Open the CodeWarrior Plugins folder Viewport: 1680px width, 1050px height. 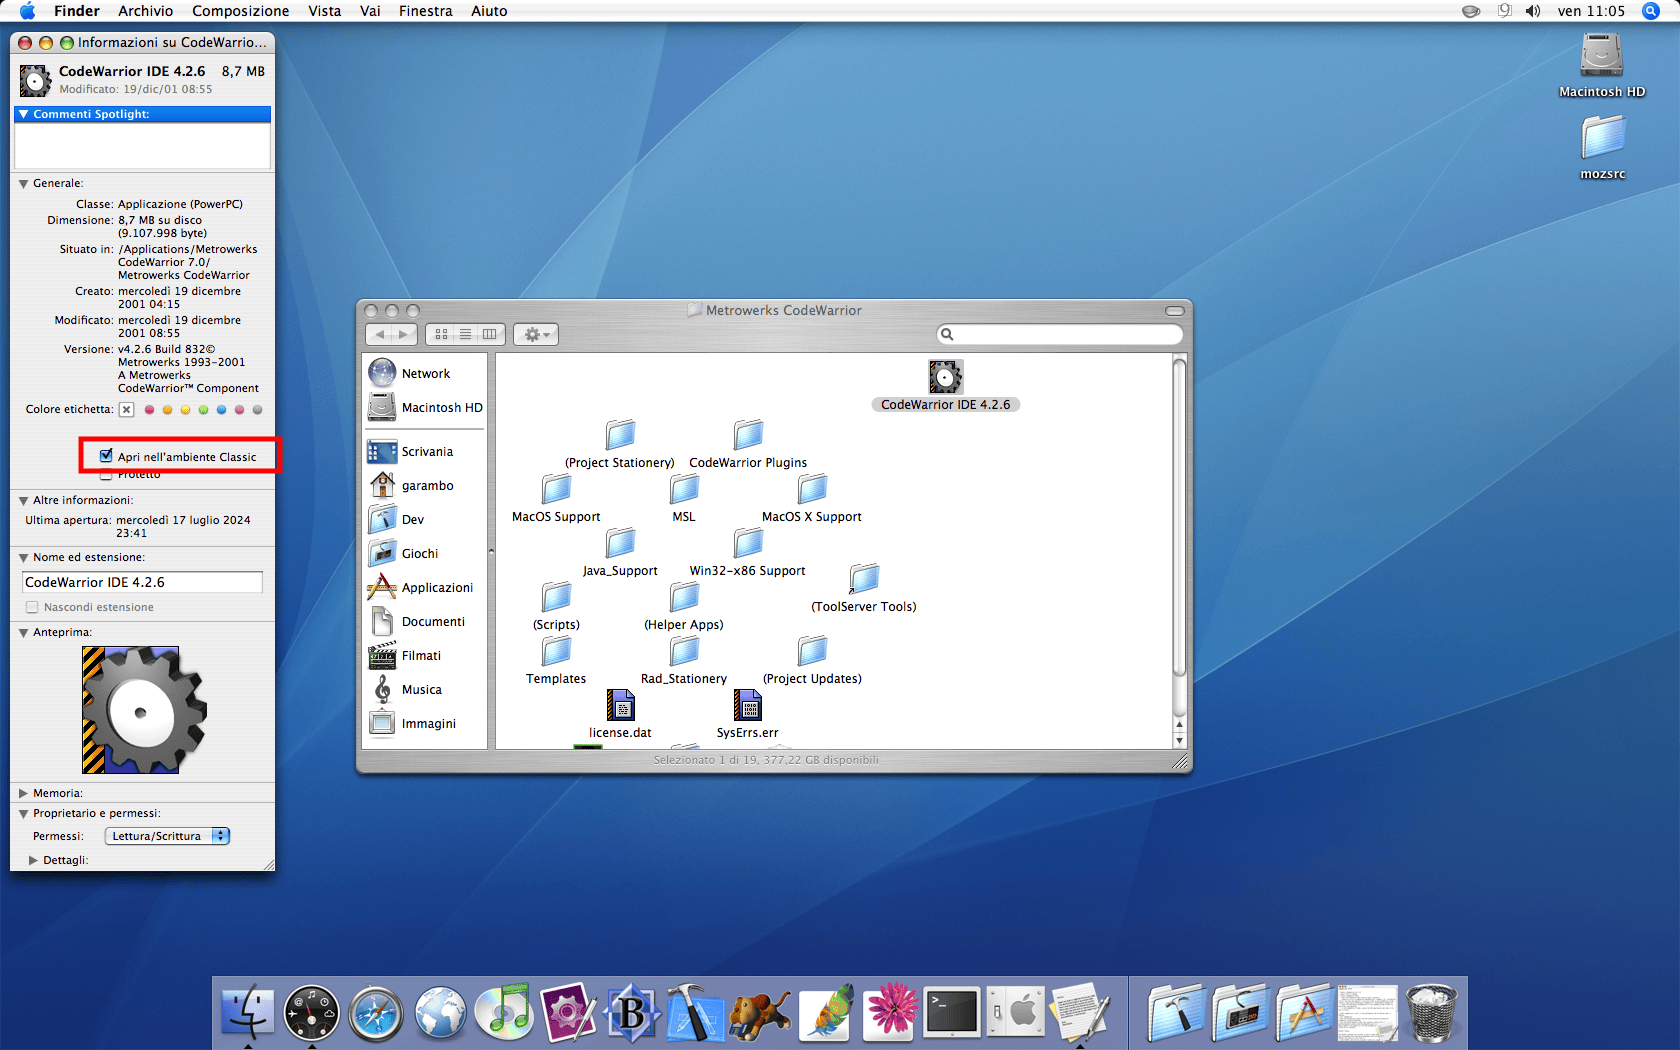(x=748, y=434)
